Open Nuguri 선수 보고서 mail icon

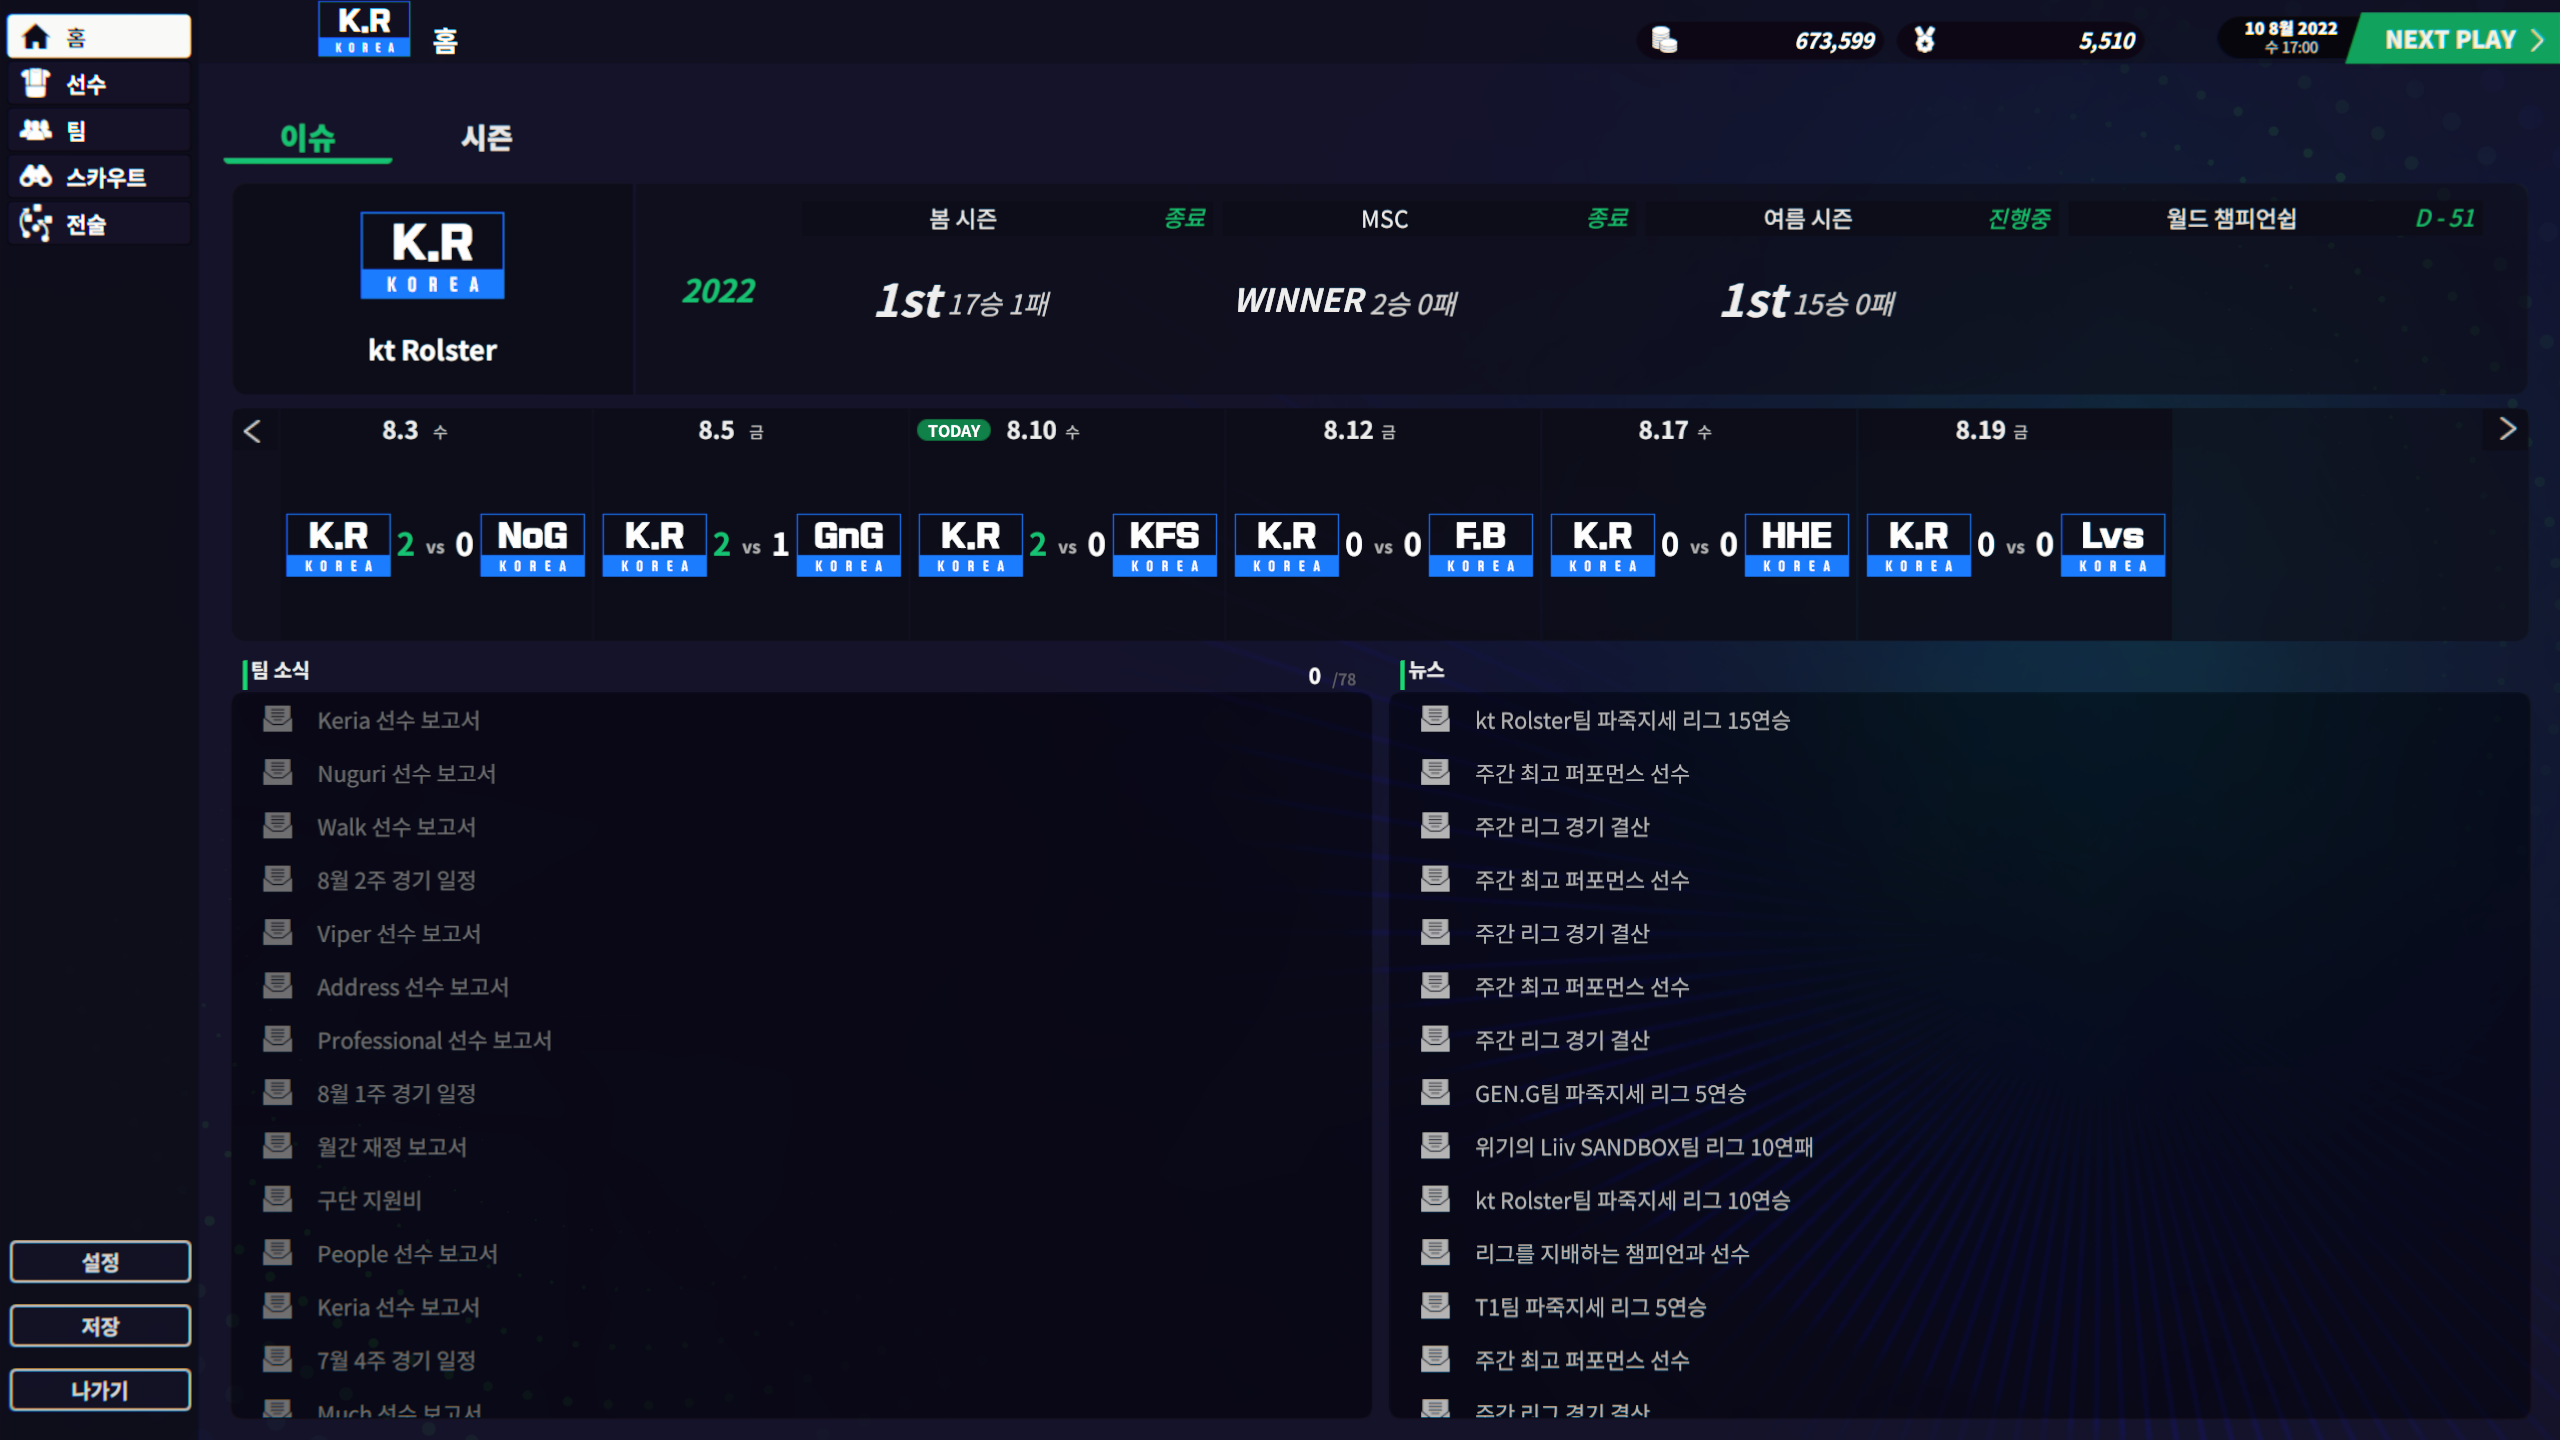point(278,772)
